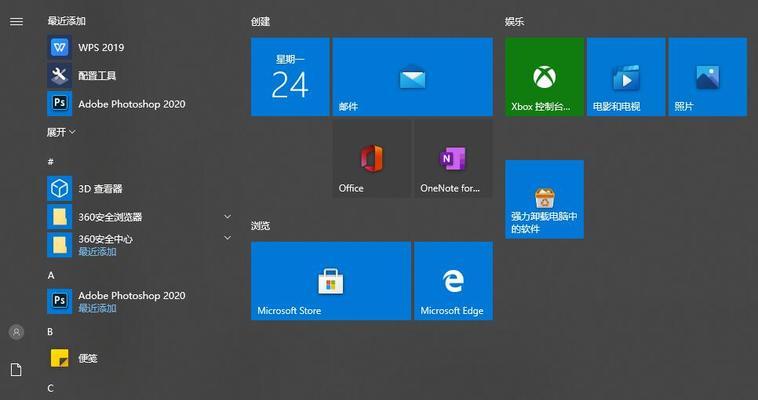Expand the 展开 recently added list

point(61,132)
